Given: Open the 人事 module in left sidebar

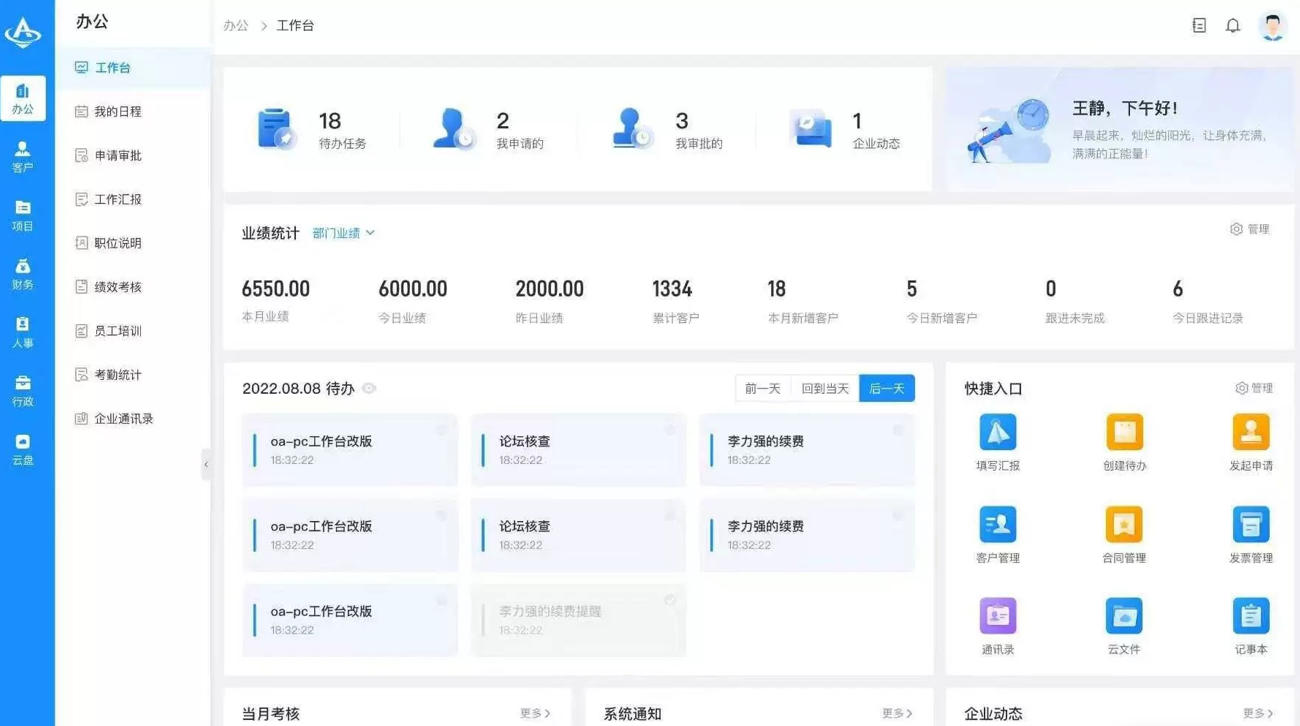Looking at the screenshot, I should coord(22,332).
